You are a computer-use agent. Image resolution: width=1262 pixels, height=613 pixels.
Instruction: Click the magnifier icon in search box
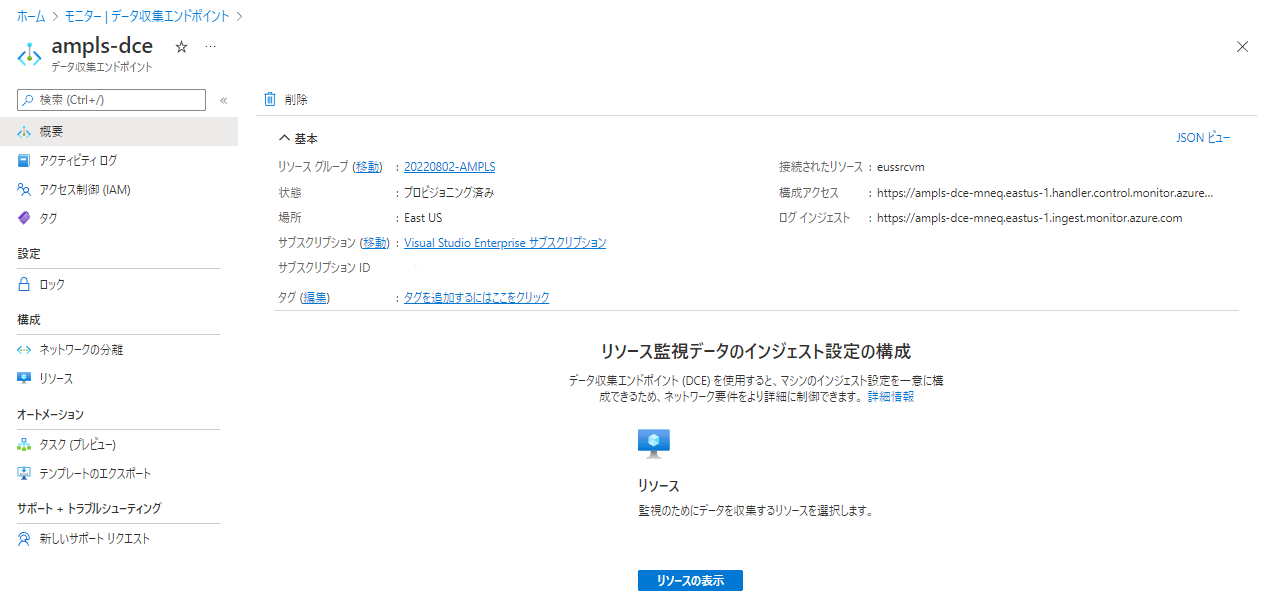click(29, 100)
